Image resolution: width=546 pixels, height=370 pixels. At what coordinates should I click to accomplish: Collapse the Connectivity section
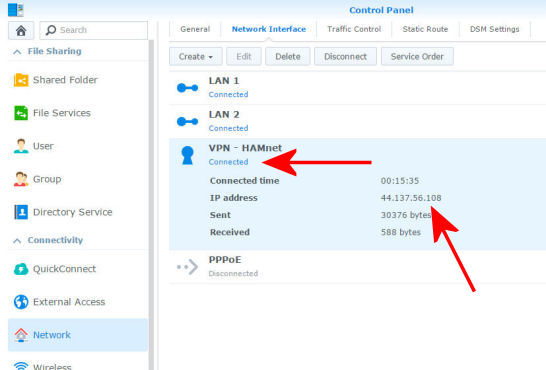click(17, 241)
